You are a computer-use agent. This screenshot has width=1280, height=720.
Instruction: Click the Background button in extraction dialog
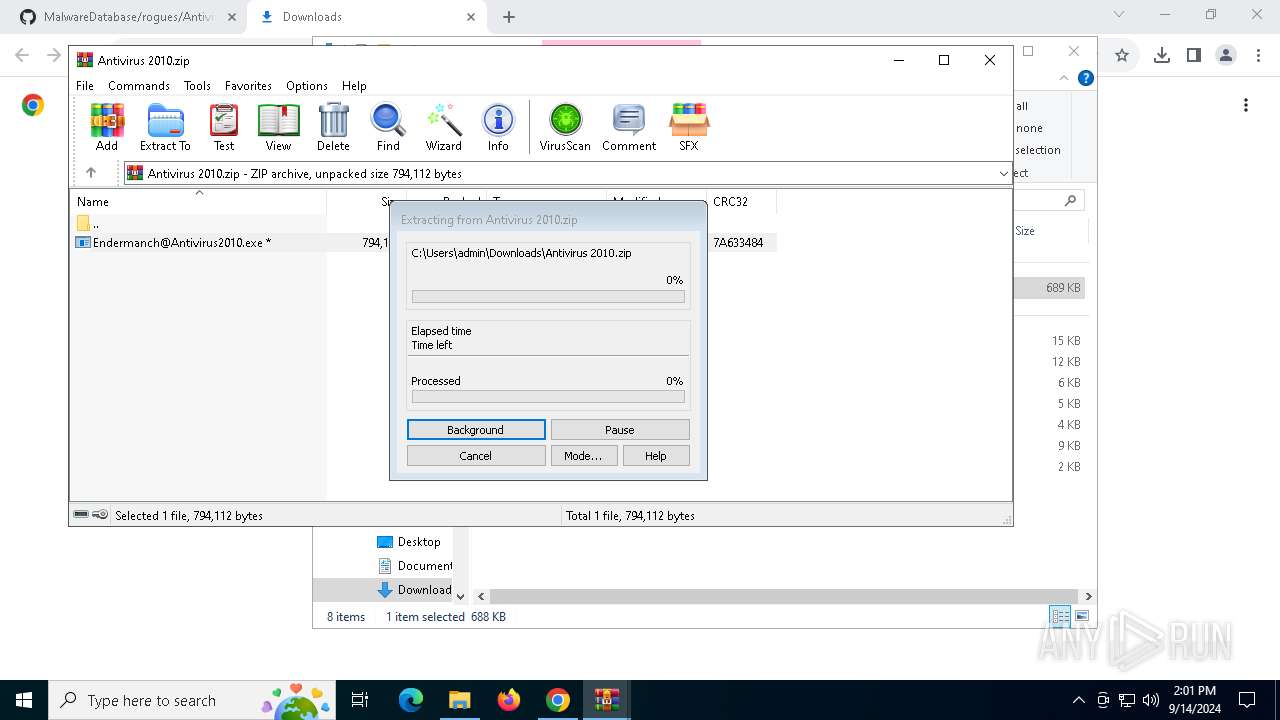pyautogui.click(x=476, y=430)
